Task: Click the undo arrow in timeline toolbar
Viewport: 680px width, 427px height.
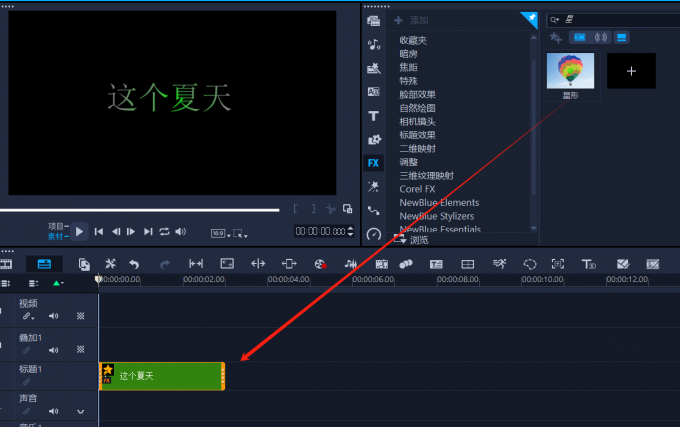Action: click(134, 264)
